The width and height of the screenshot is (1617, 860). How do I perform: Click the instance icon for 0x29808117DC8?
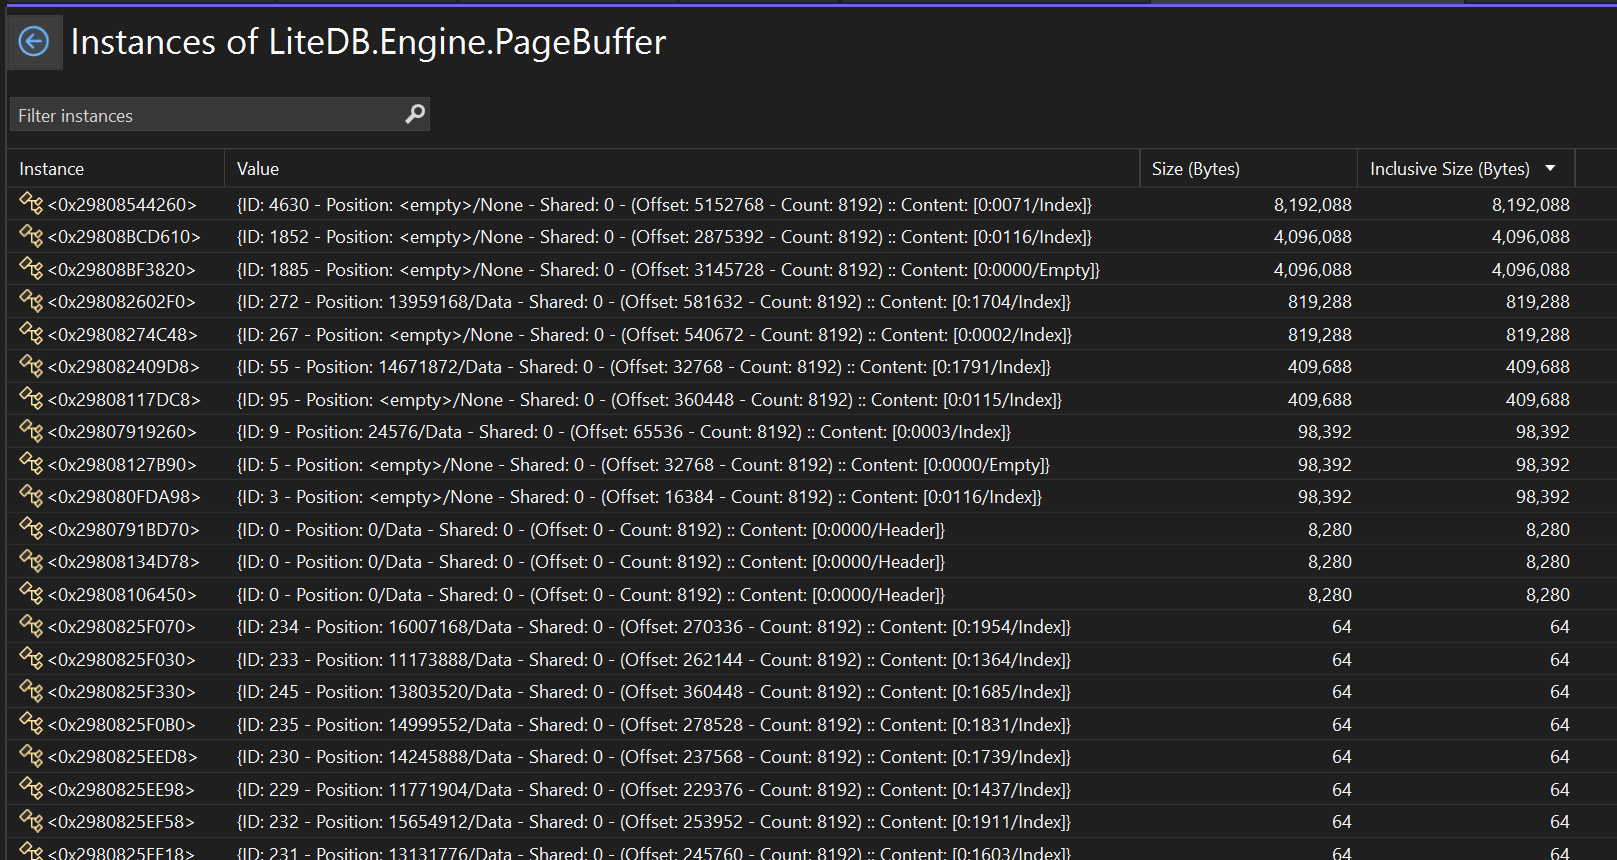pos(31,399)
